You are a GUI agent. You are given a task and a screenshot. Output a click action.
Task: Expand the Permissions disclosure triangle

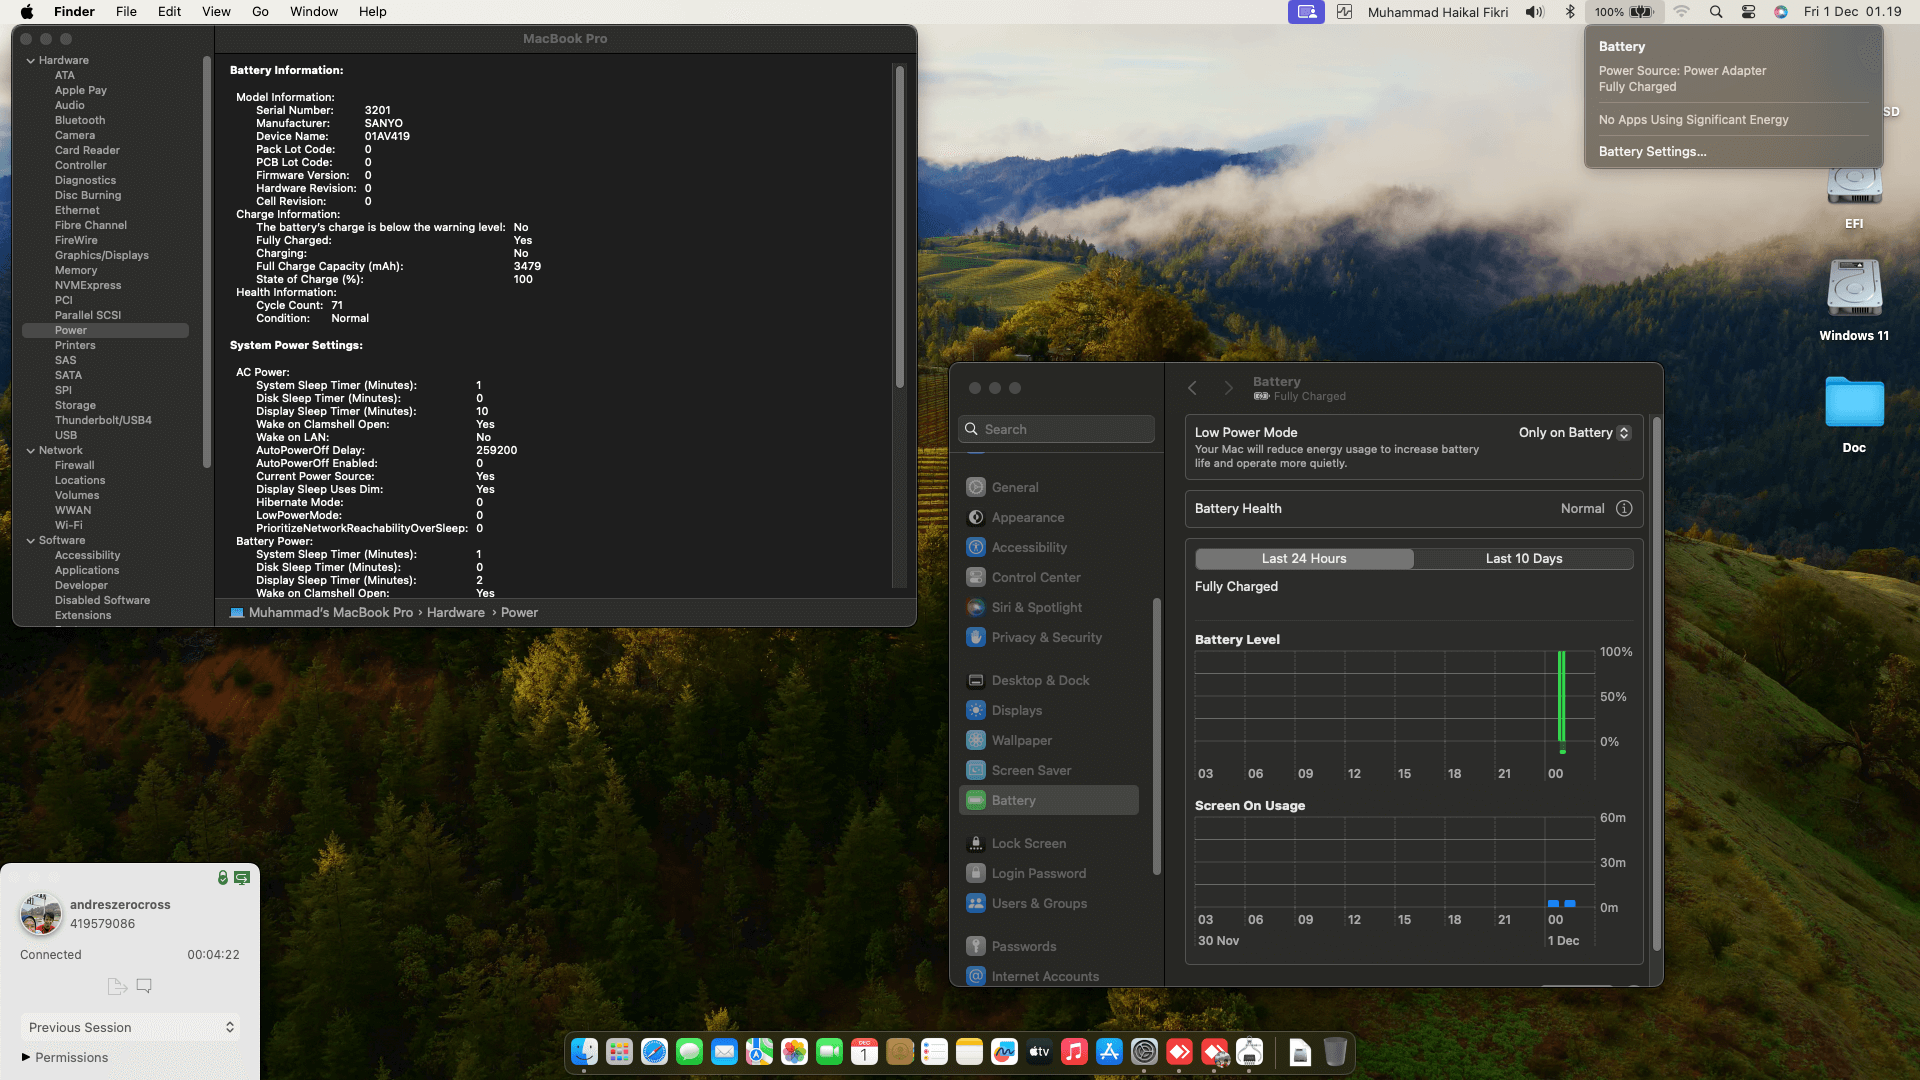[x=26, y=1057]
